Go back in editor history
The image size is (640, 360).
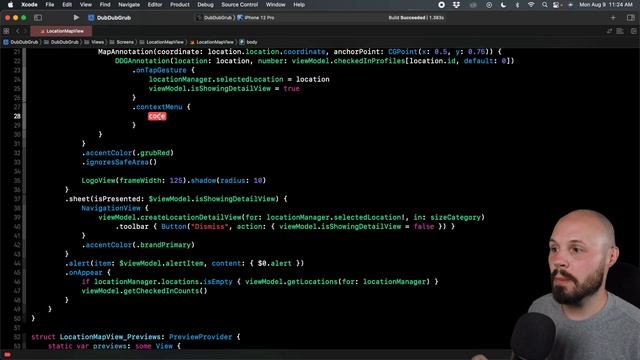point(18,31)
